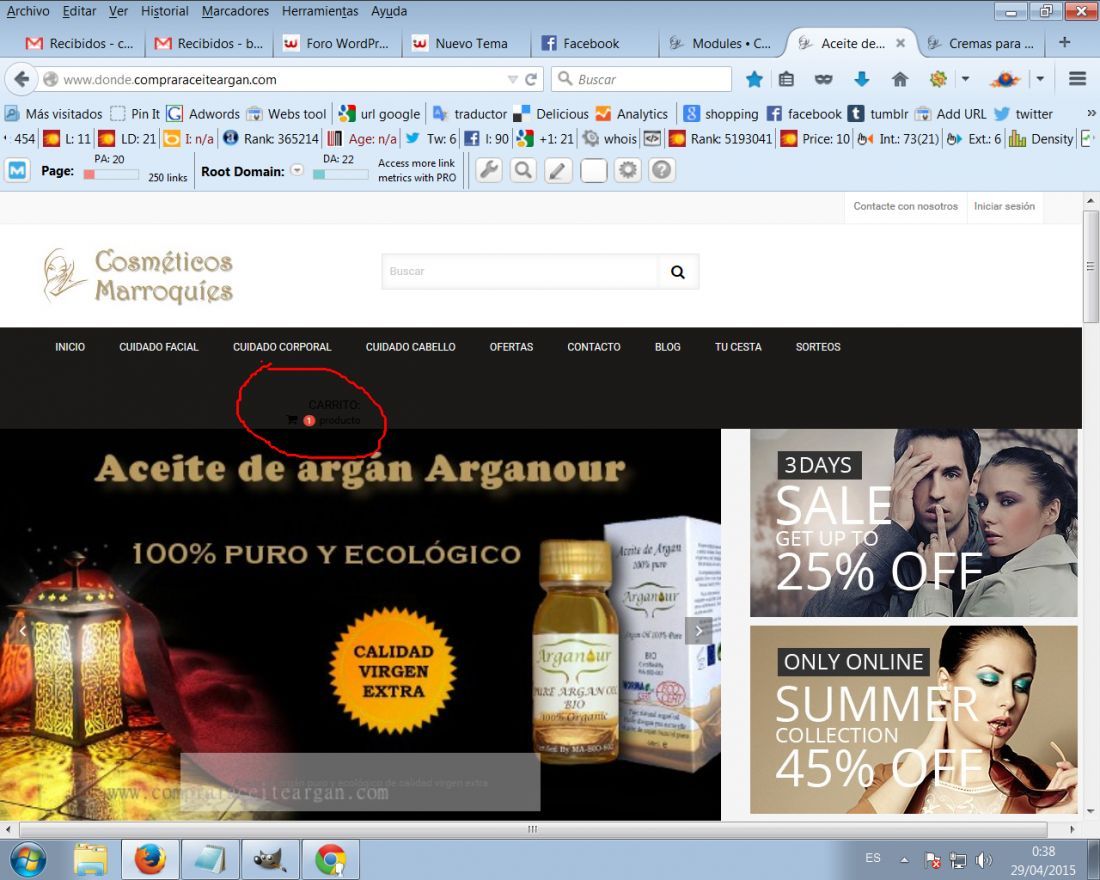The image size is (1100, 880).
Task: Expand bookmarks toolbar overflow chevron
Action: point(1091,113)
